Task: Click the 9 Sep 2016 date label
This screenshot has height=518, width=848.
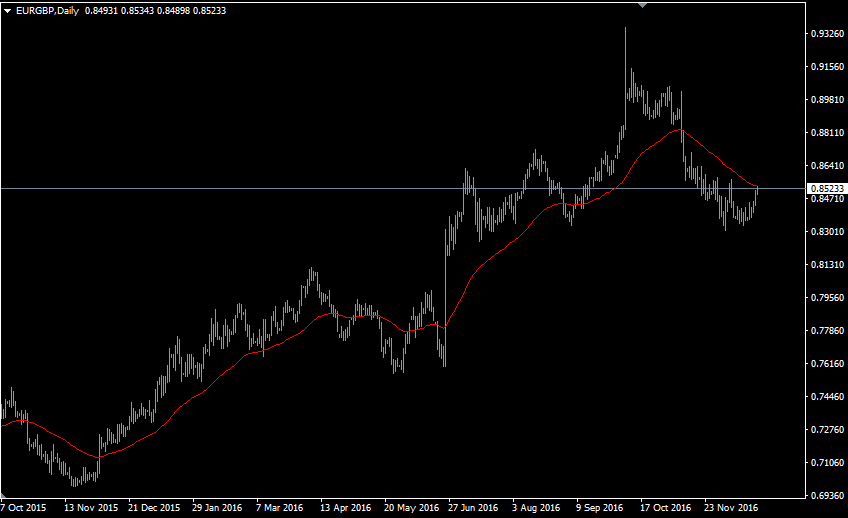Action: coord(599,508)
